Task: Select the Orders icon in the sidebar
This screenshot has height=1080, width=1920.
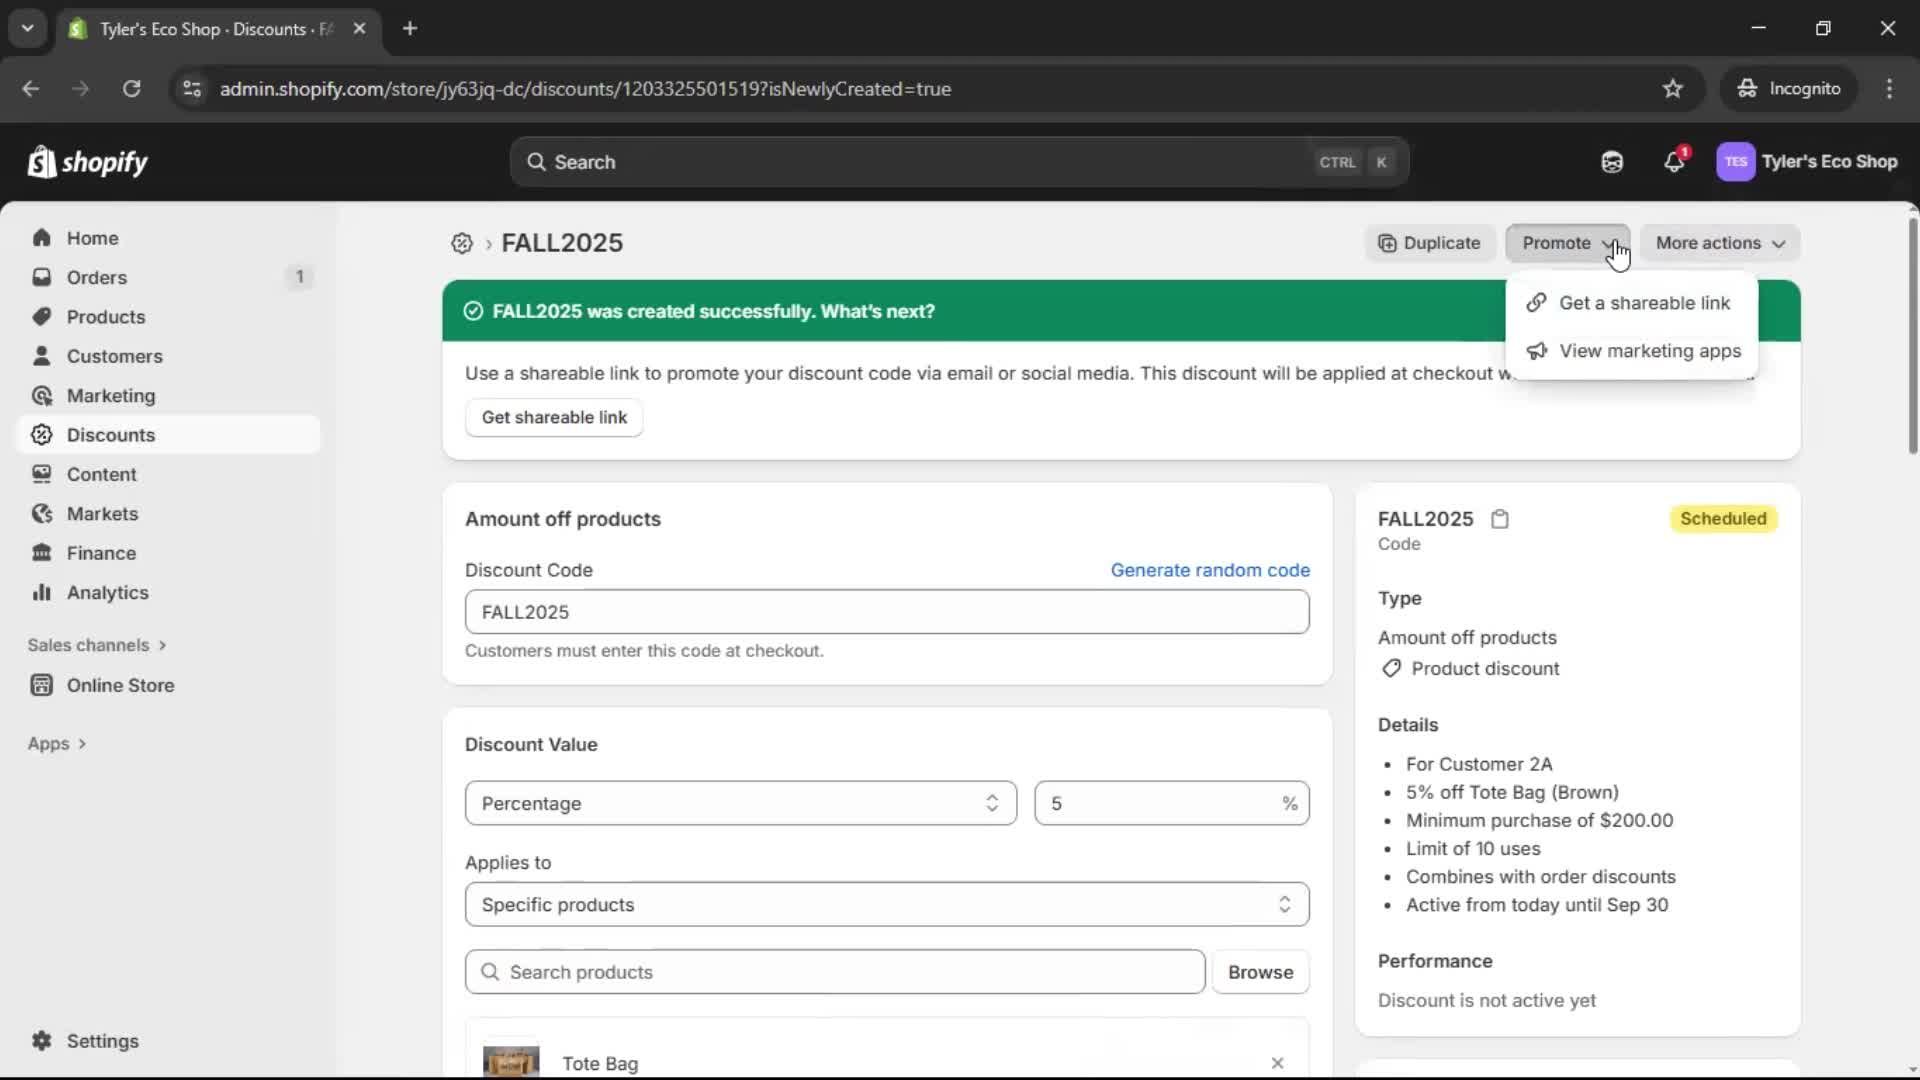Action: [41, 277]
